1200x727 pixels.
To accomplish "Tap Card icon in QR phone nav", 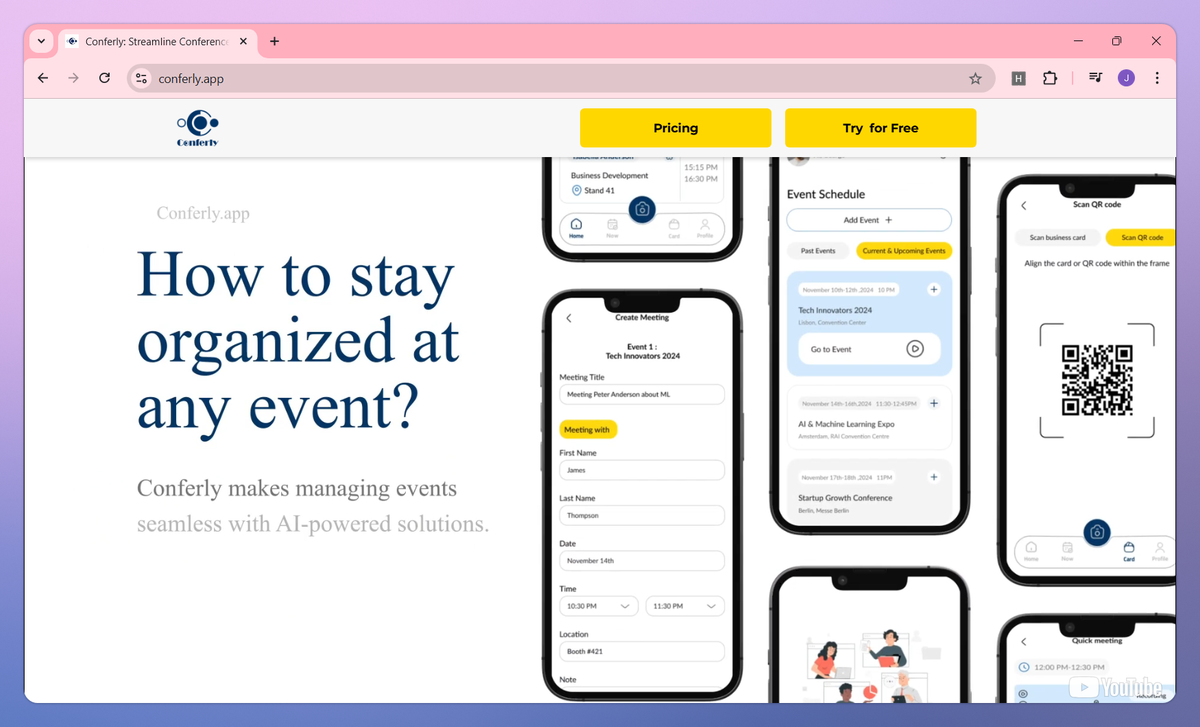I will pyautogui.click(x=1129, y=552).
